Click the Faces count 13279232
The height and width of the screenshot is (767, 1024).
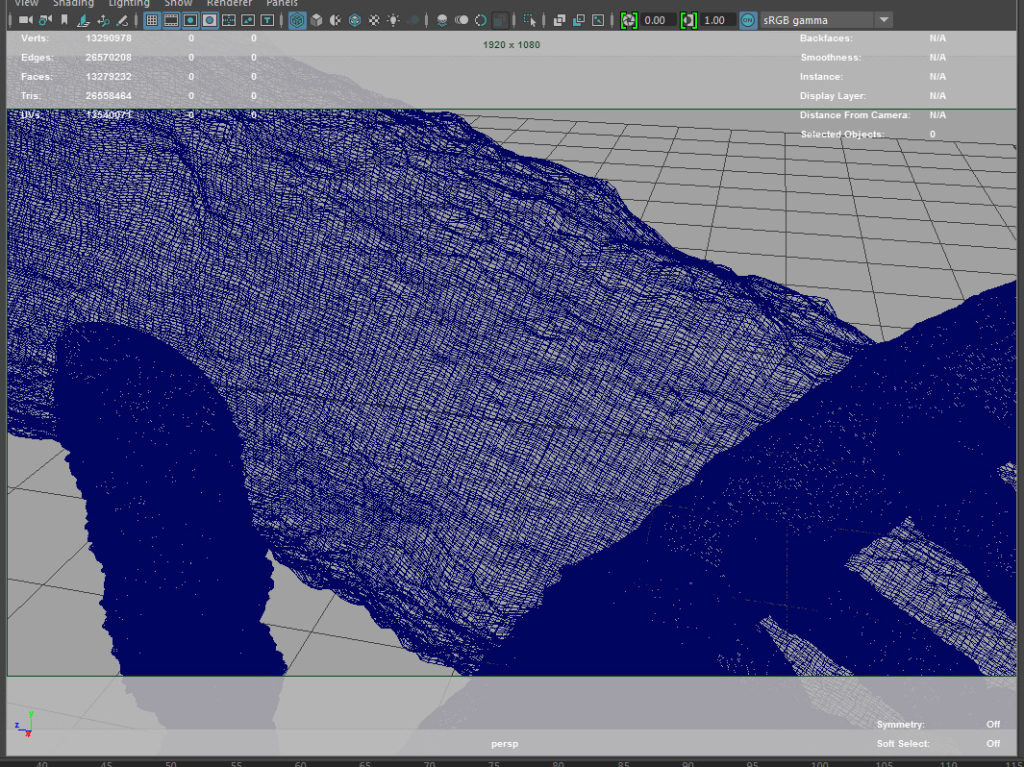[x=108, y=76]
